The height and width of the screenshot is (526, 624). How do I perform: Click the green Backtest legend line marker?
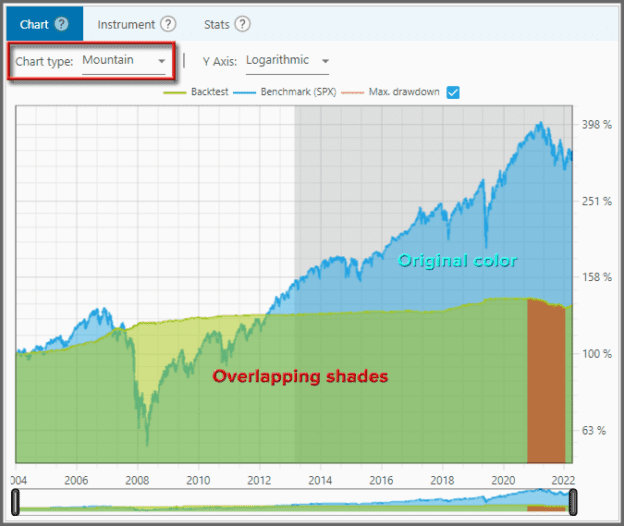tap(175, 93)
